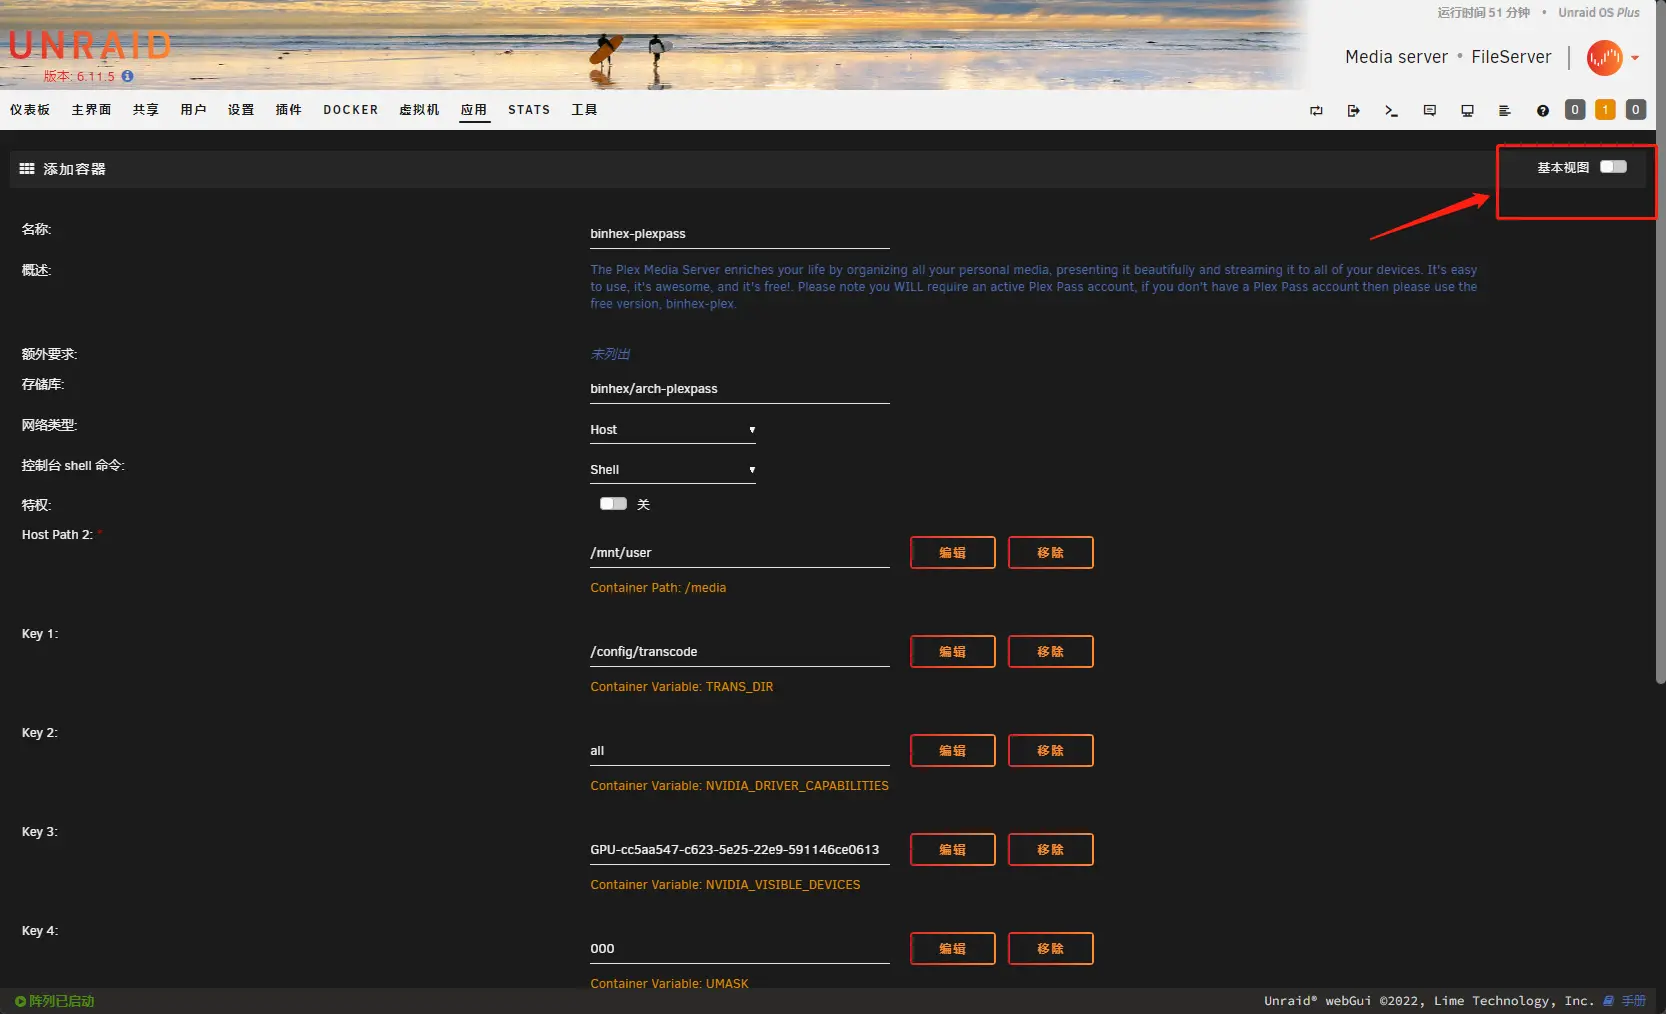This screenshot has width=1666, height=1014.
Task: Enable the 特权 privileged switch
Action: [613, 504]
